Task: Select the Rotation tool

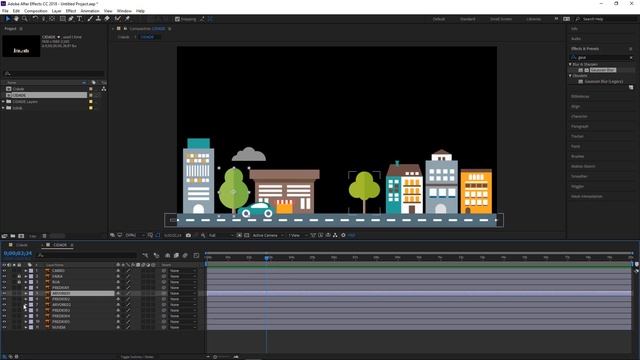Action: point(35,19)
